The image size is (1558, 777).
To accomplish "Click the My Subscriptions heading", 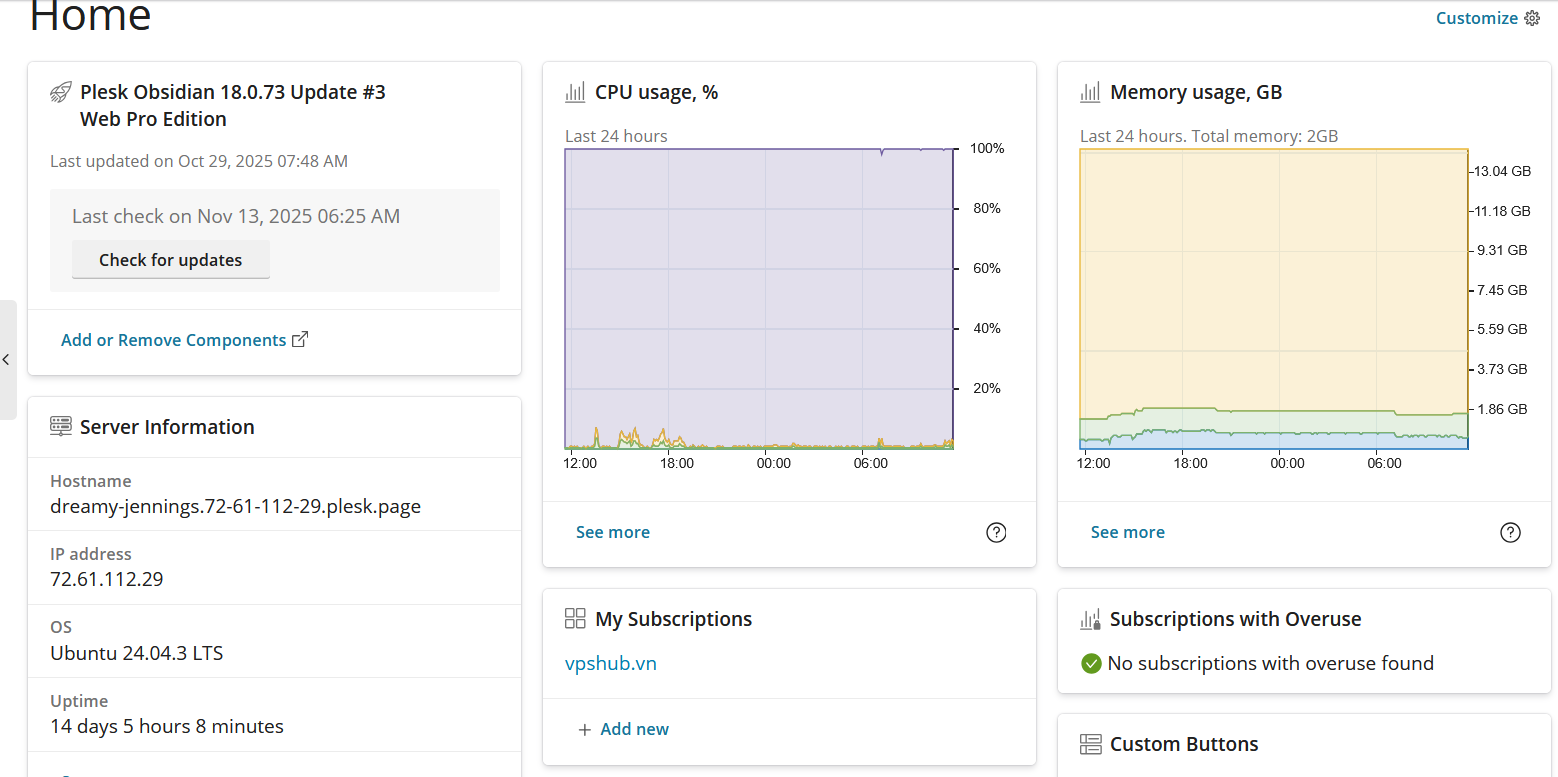I will 674,619.
